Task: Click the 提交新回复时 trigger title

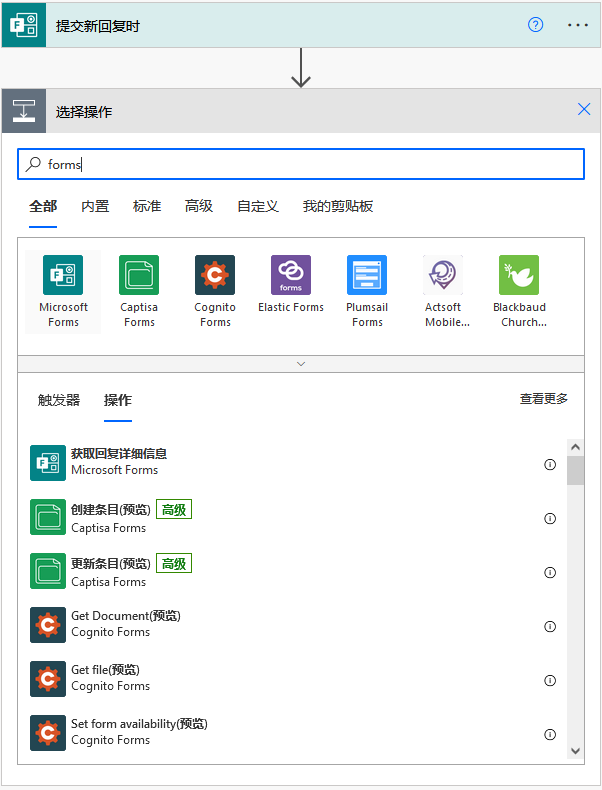Action: coord(98,26)
